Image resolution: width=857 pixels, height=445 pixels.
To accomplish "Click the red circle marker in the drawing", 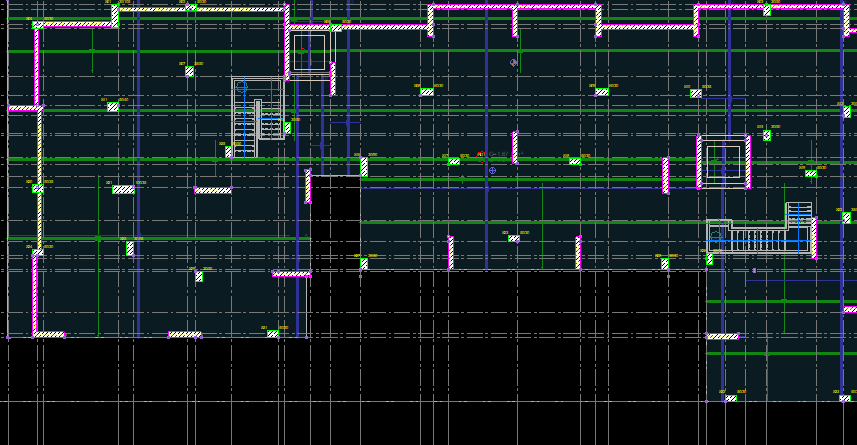I will pyautogui.click(x=480, y=154).
